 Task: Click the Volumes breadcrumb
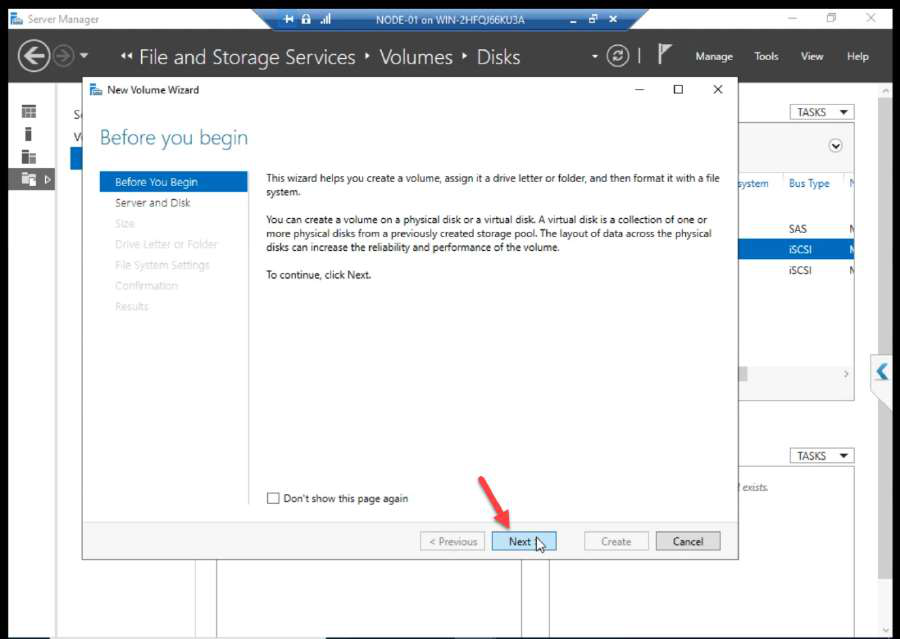tap(416, 57)
